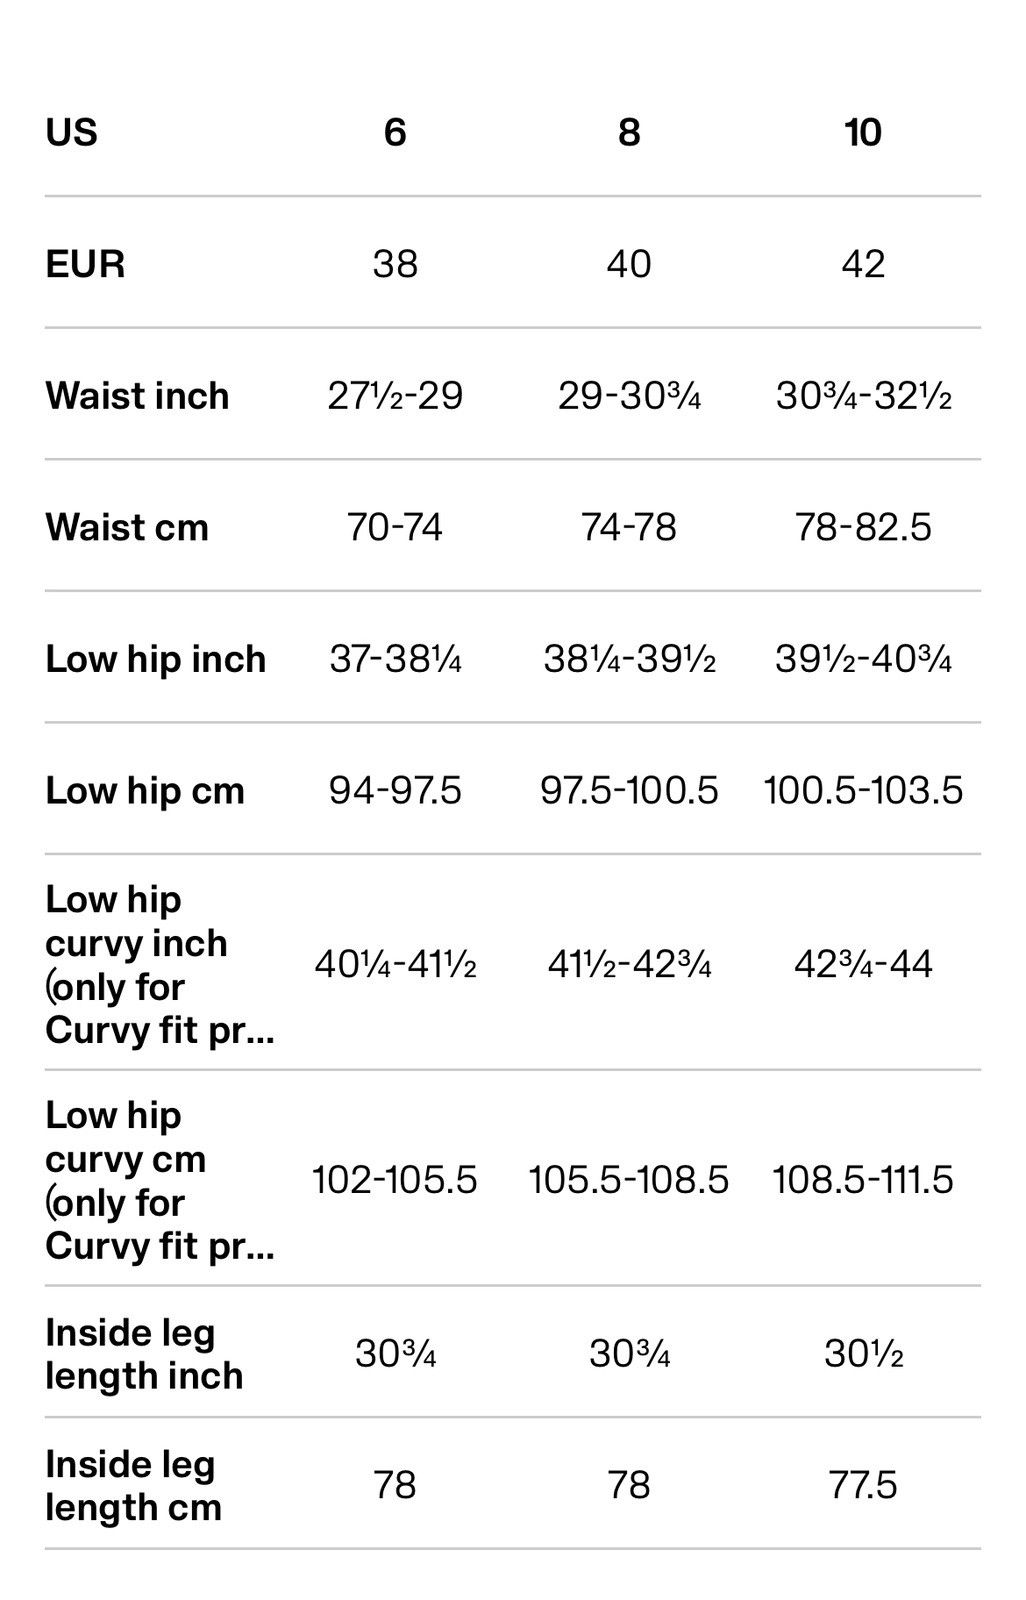Select the 77.5 inside leg cm value

(x=863, y=1486)
